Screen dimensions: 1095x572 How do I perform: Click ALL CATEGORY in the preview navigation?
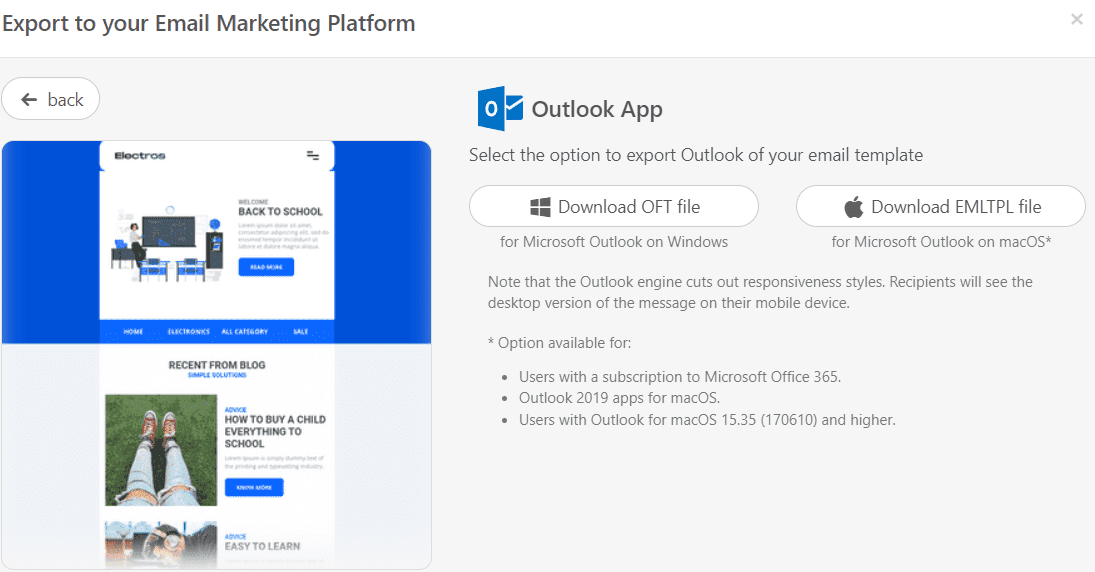244,332
